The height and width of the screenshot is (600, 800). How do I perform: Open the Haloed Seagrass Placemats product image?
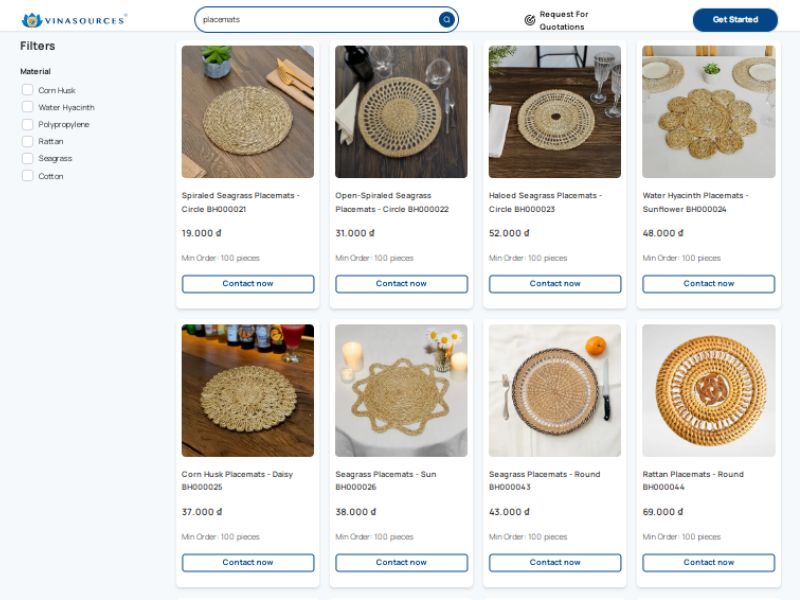[x=555, y=112]
